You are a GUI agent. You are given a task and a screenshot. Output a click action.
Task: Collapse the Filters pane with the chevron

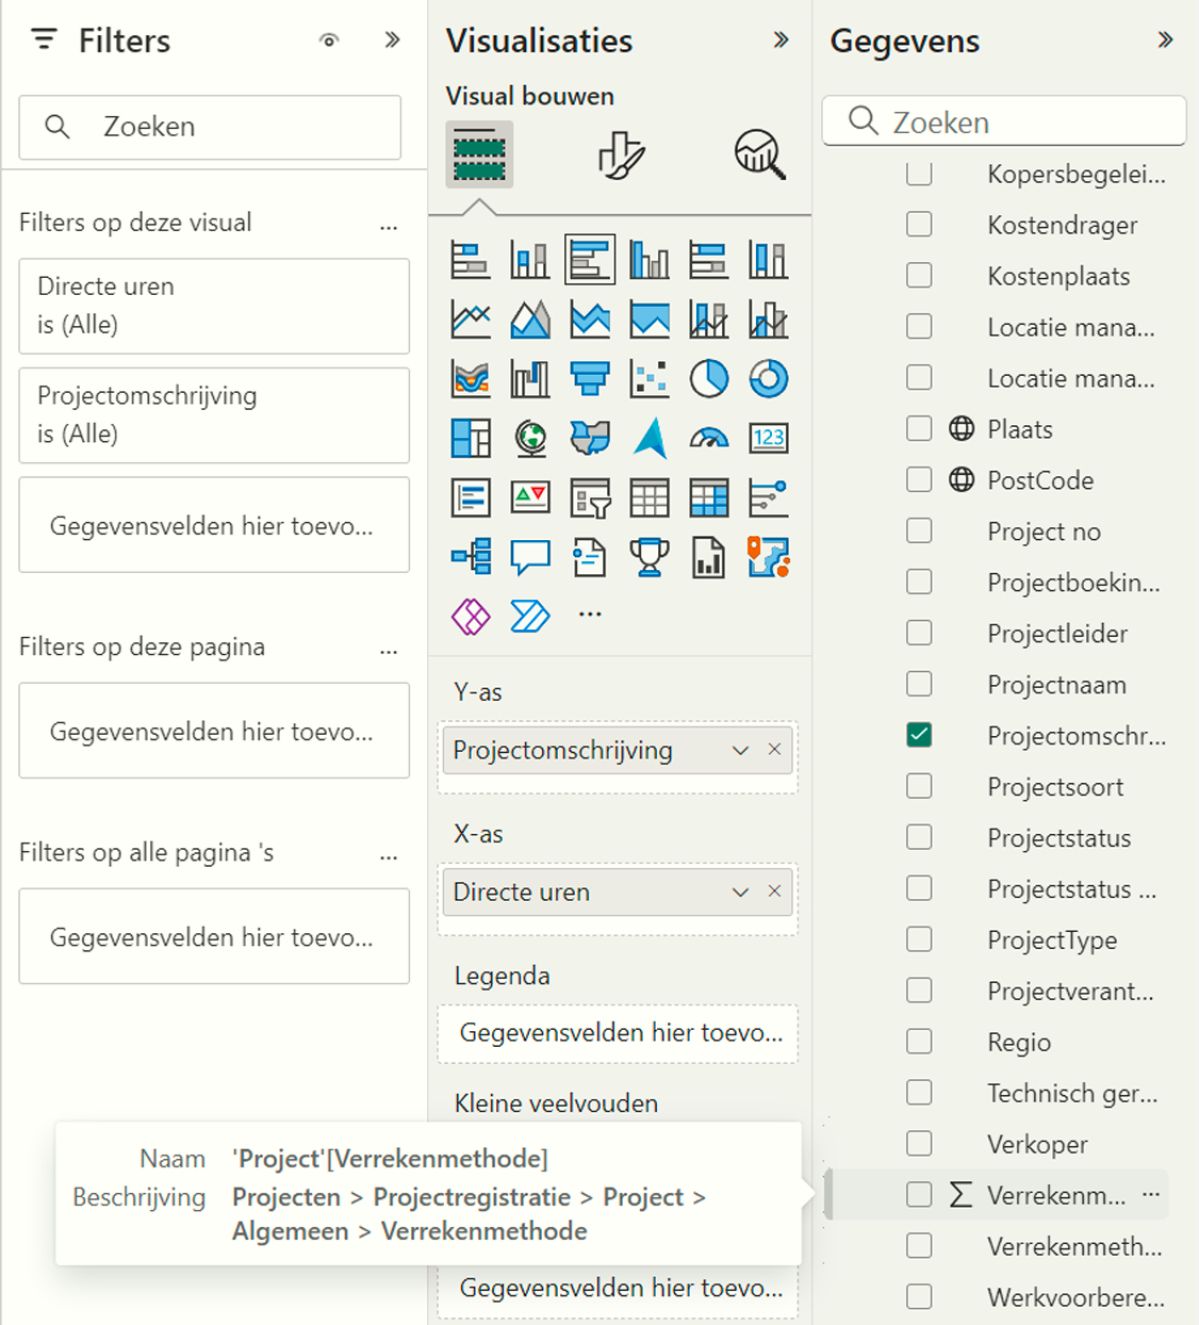393,40
